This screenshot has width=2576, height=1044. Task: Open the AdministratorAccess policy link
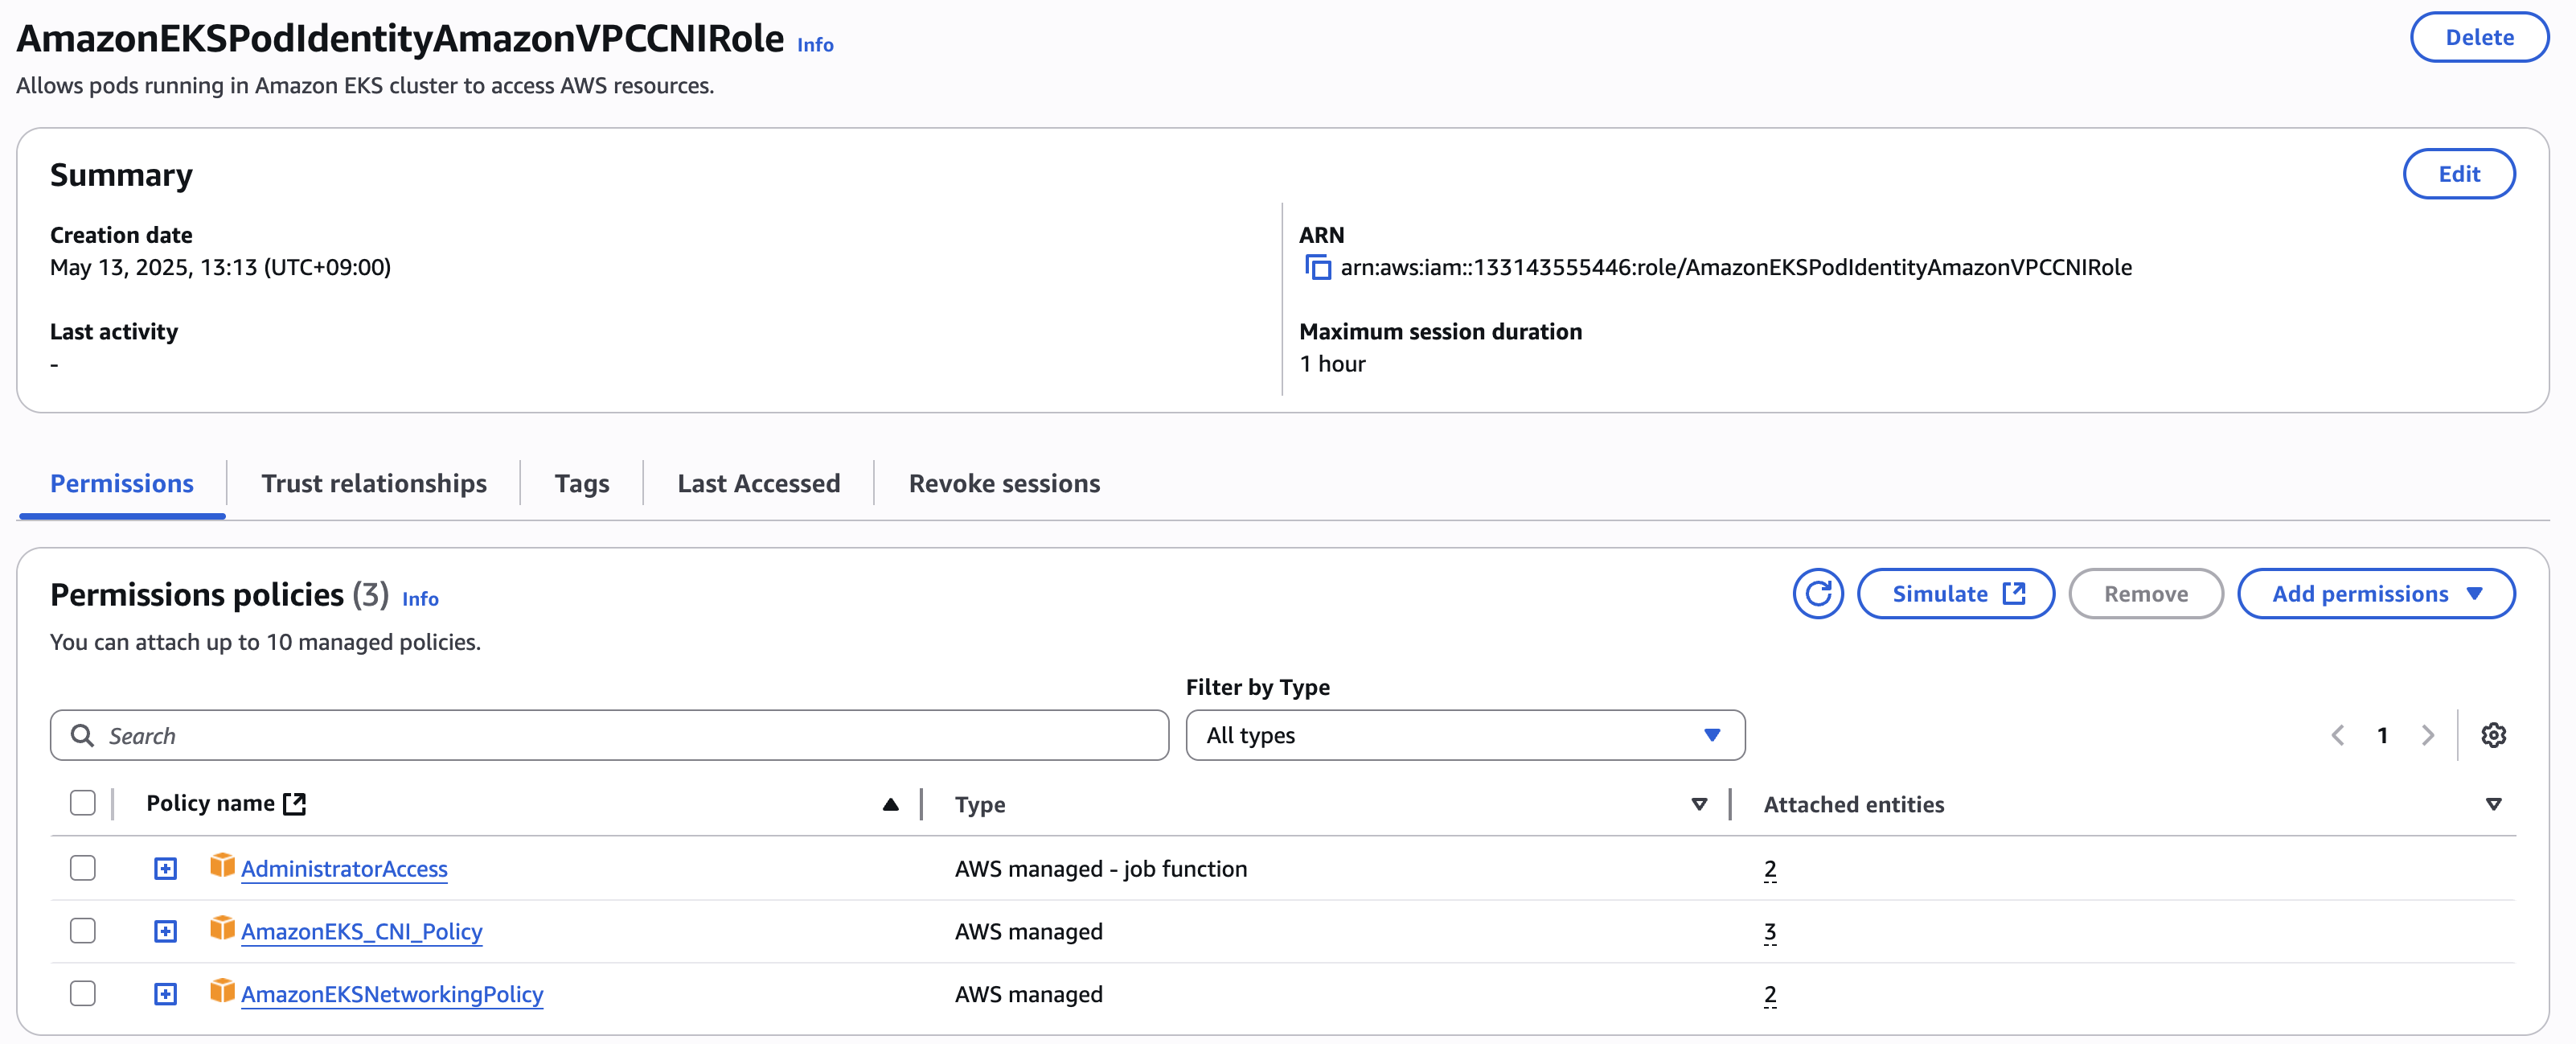pyautogui.click(x=344, y=869)
